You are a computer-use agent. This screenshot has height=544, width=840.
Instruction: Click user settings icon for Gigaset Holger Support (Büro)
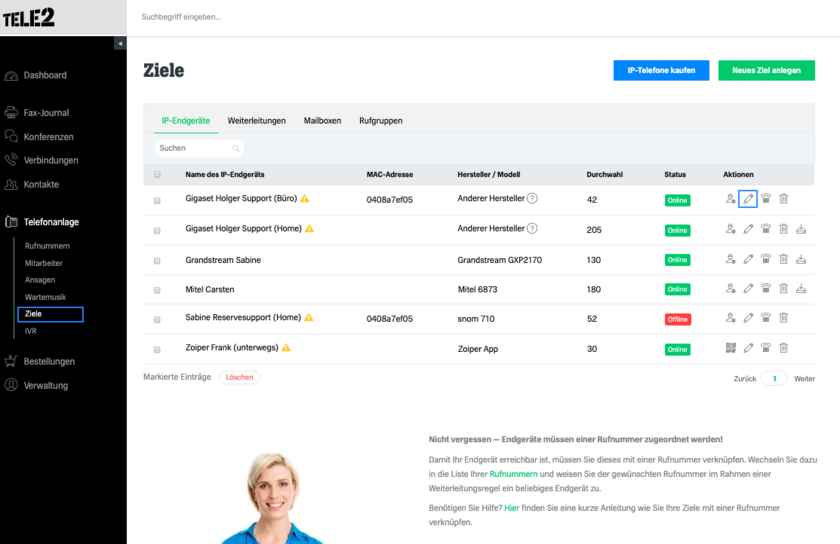pos(730,199)
